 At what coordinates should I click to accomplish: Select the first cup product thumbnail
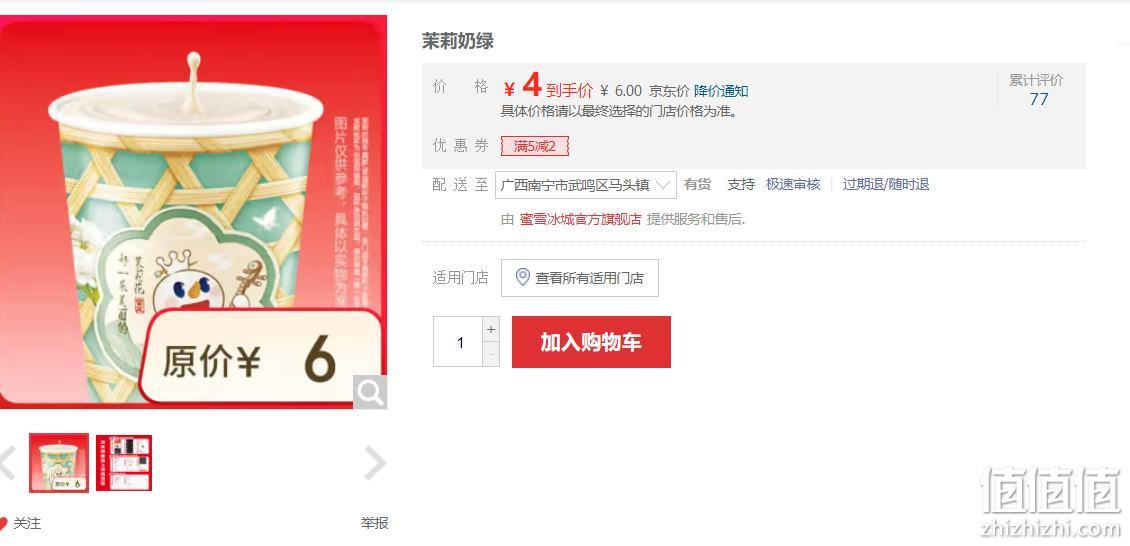(59, 462)
